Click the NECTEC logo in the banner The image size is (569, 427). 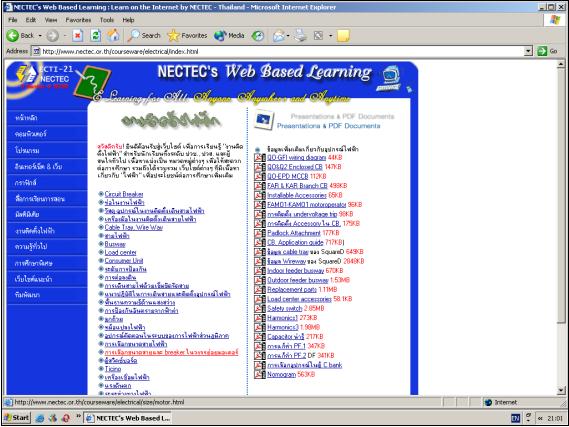pos(27,74)
